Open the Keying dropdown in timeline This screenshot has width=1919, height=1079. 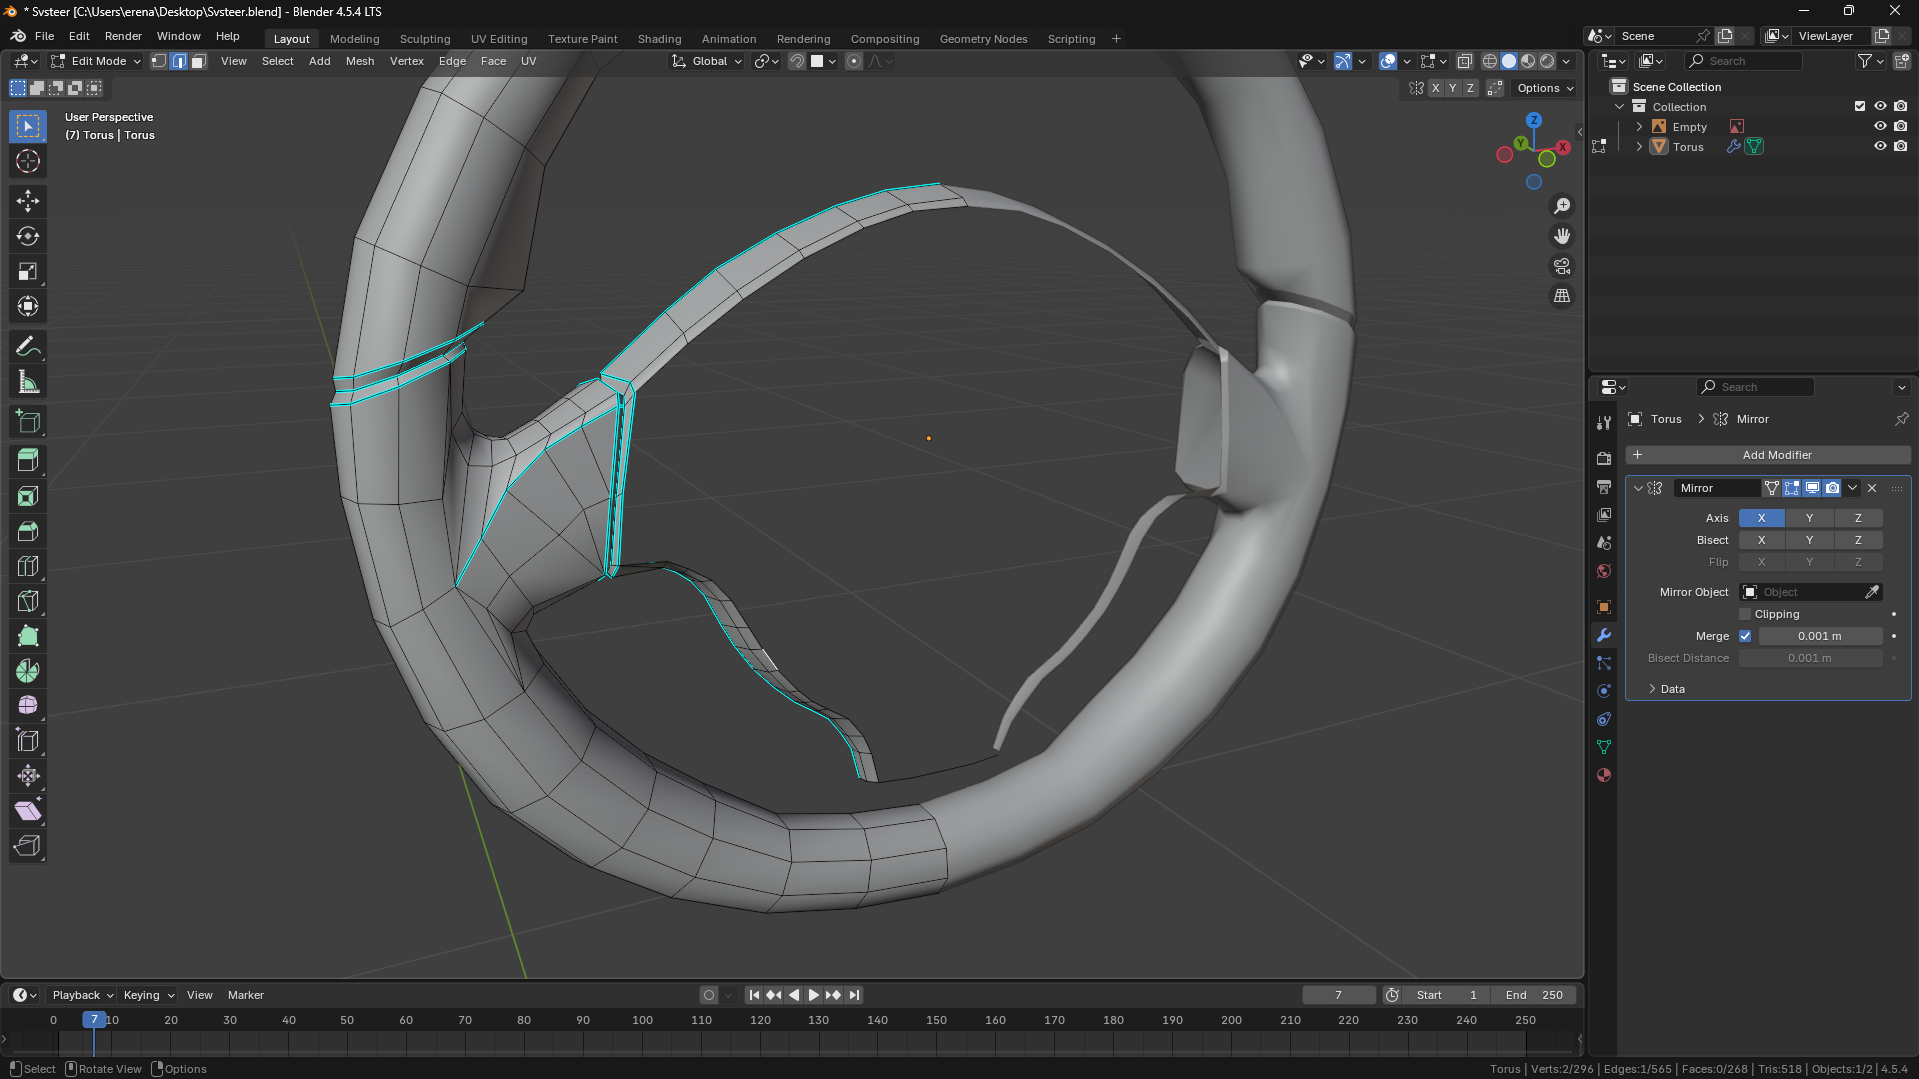[x=148, y=995]
